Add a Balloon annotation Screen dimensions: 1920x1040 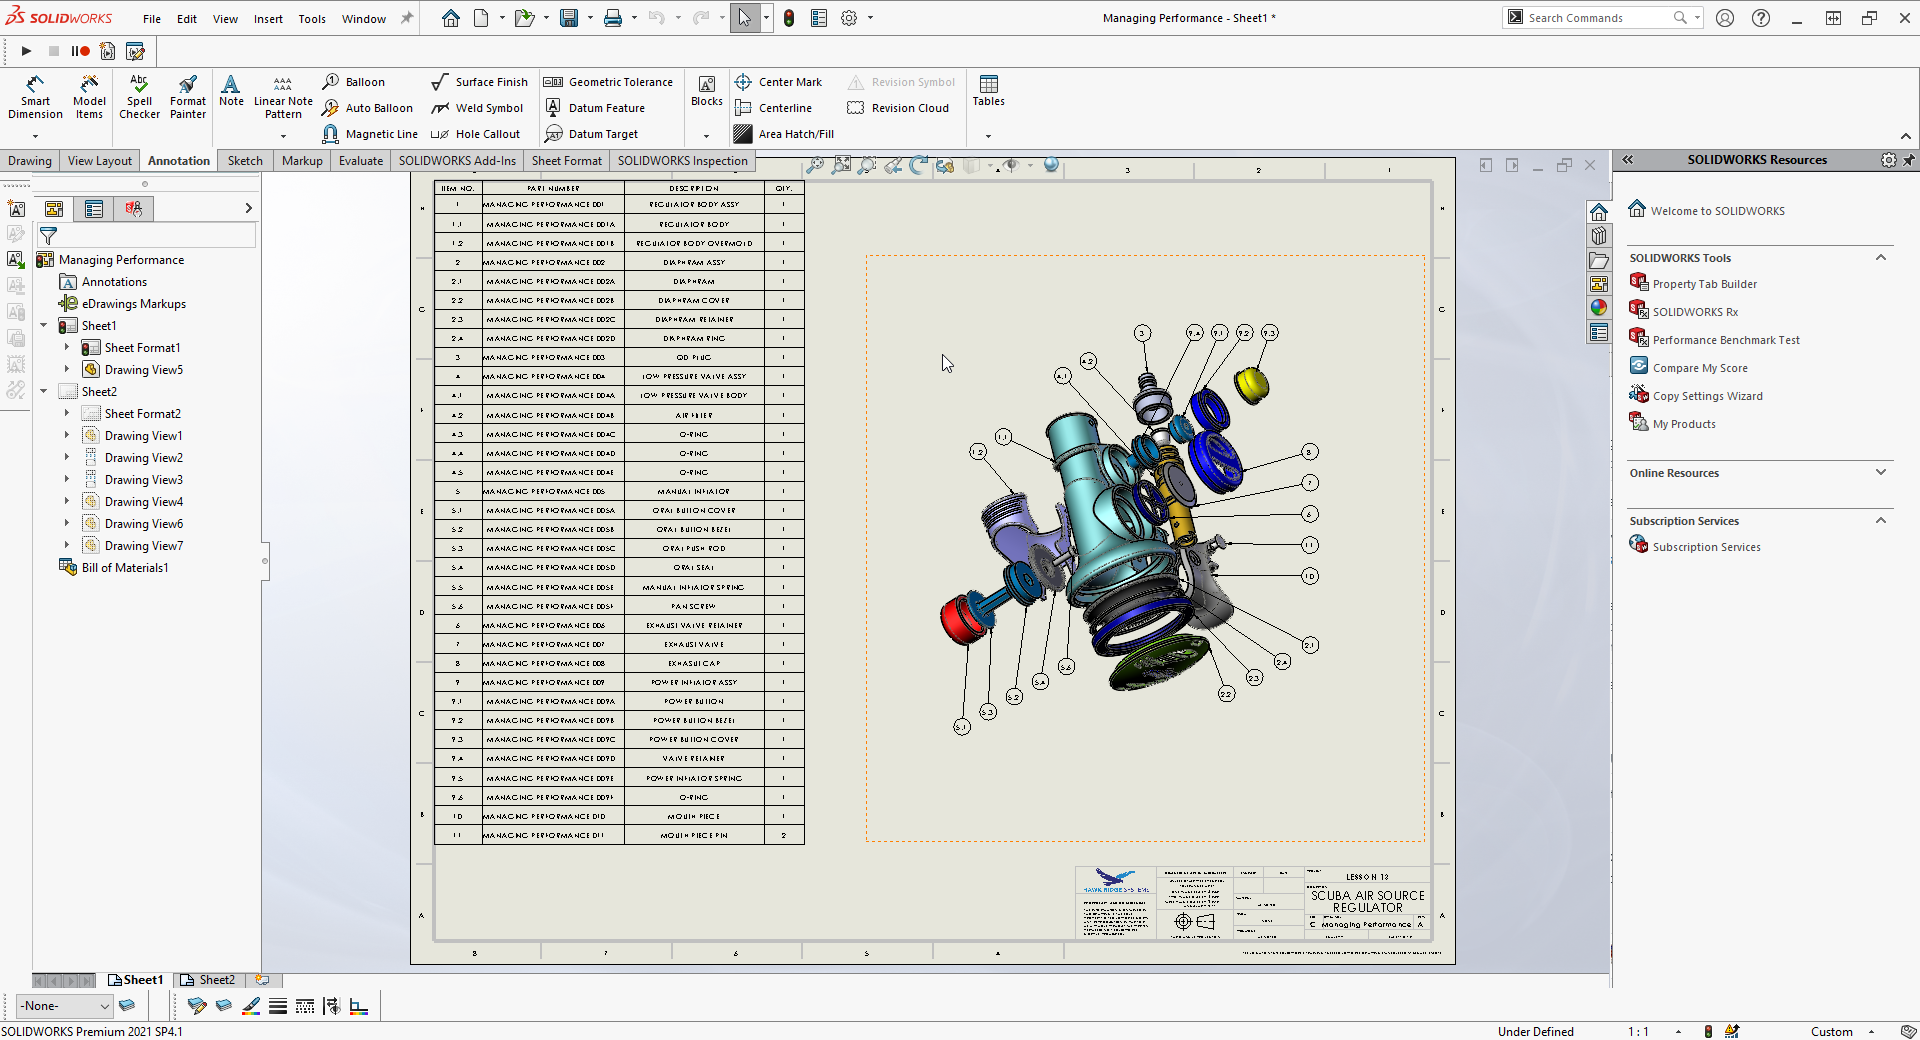click(354, 82)
